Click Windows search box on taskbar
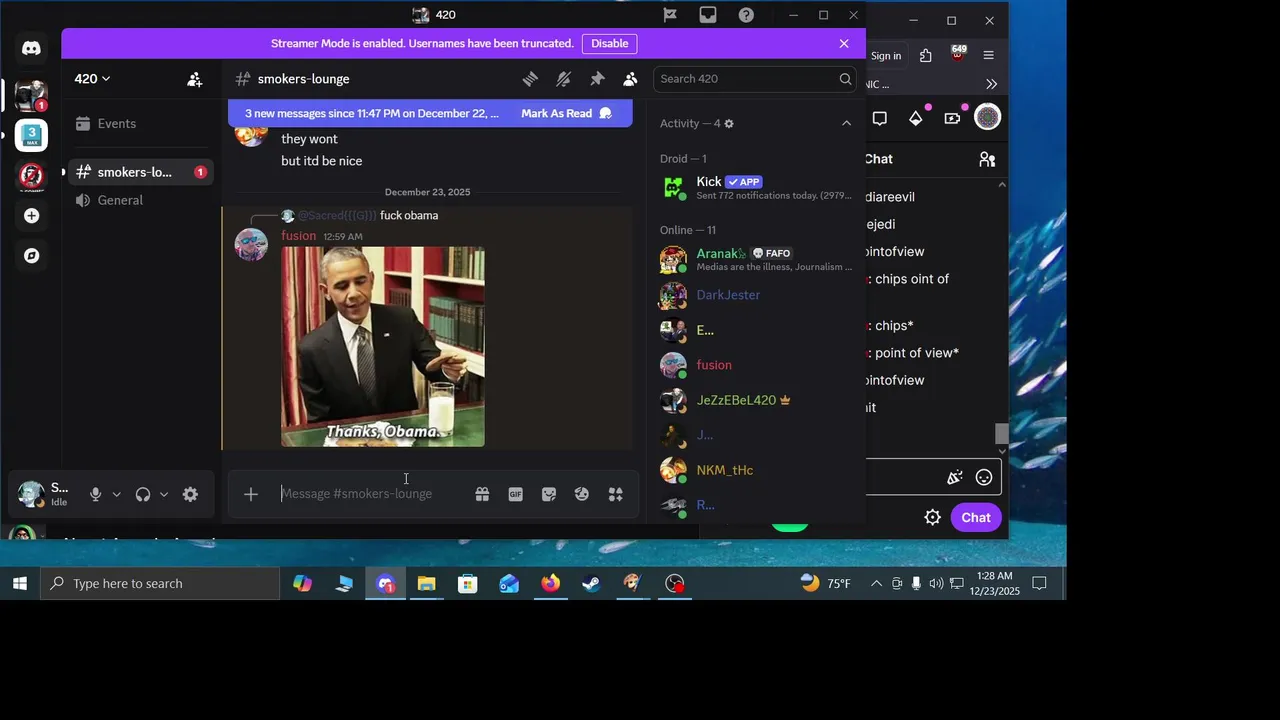1280x720 pixels. point(160,583)
